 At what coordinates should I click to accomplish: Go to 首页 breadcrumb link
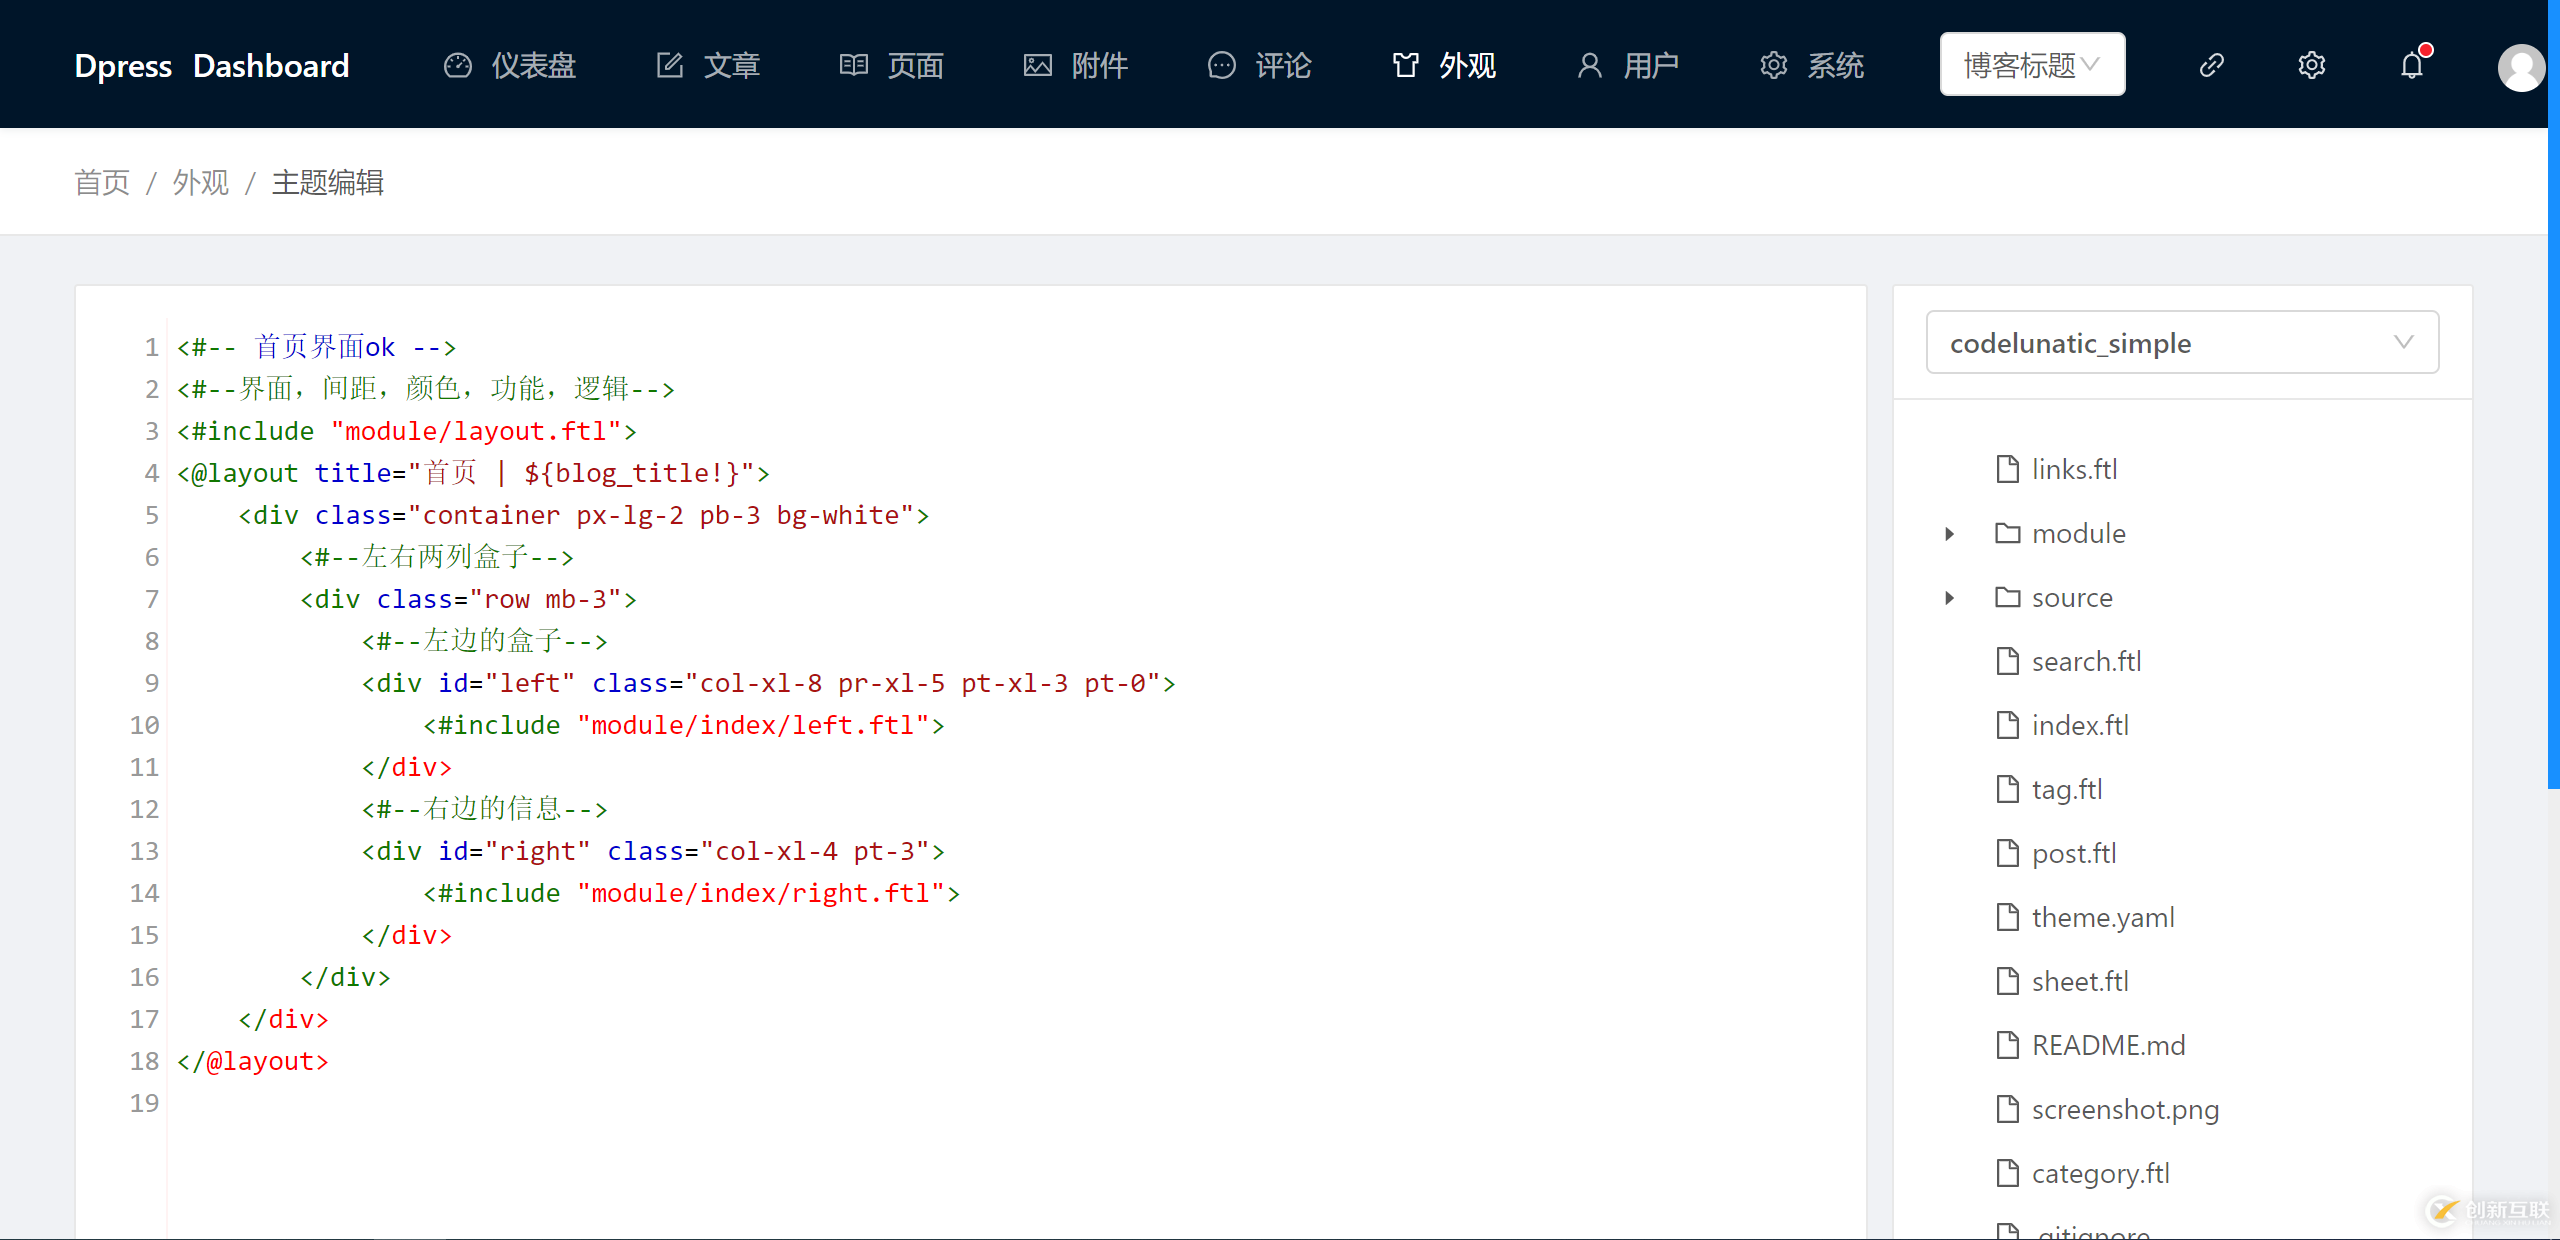tap(102, 183)
